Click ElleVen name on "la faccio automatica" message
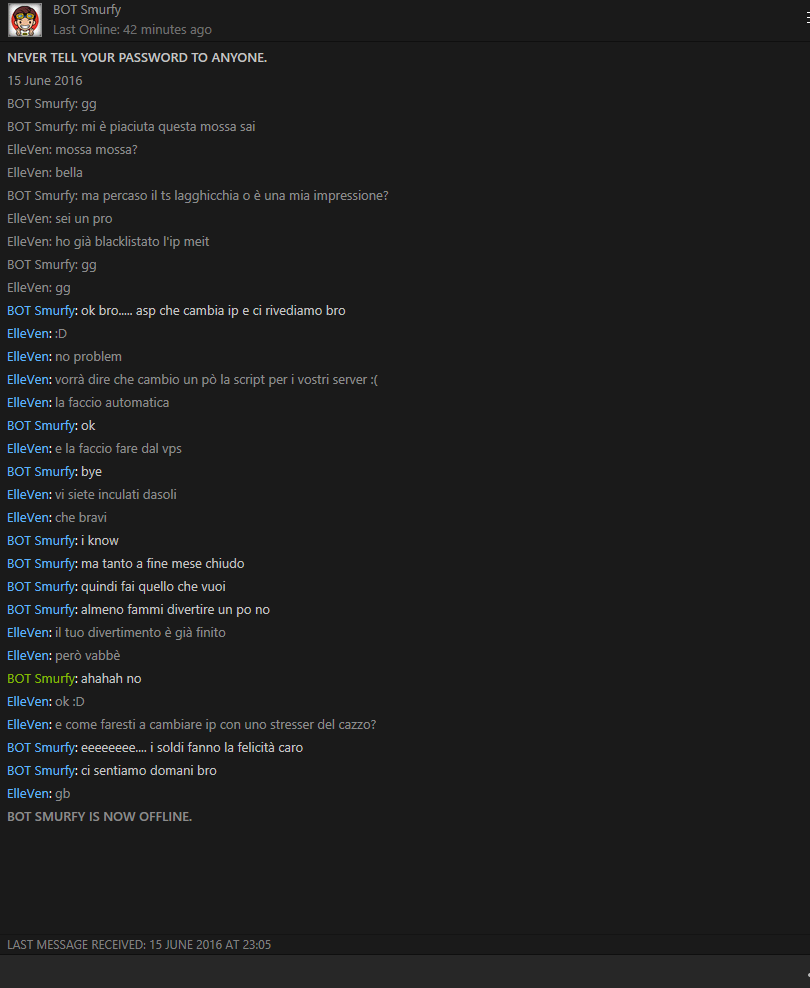The height and width of the screenshot is (988, 810). pos(28,403)
